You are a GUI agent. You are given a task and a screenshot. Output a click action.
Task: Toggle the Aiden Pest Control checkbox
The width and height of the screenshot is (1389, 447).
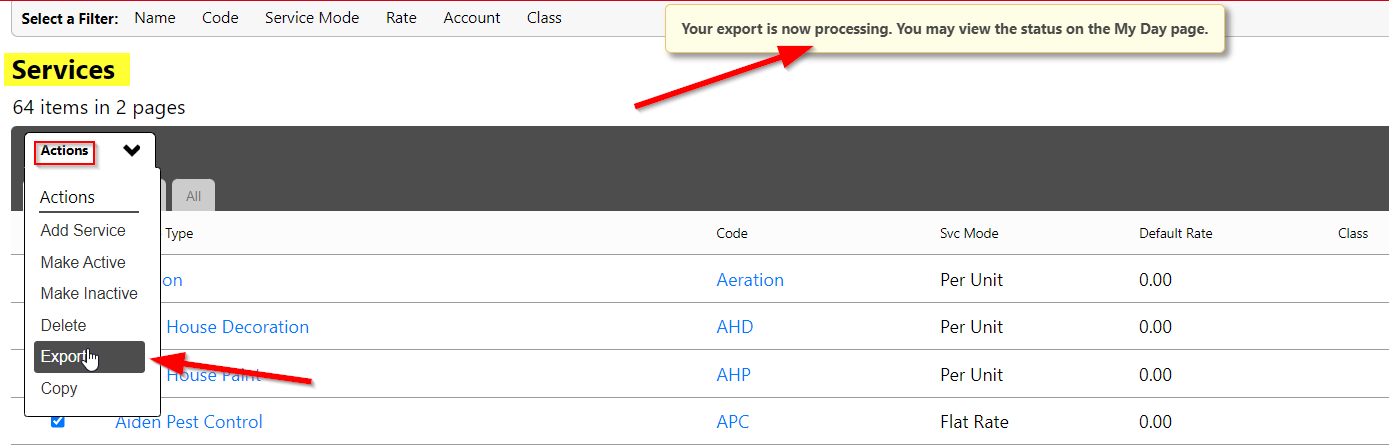(x=57, y=421)
